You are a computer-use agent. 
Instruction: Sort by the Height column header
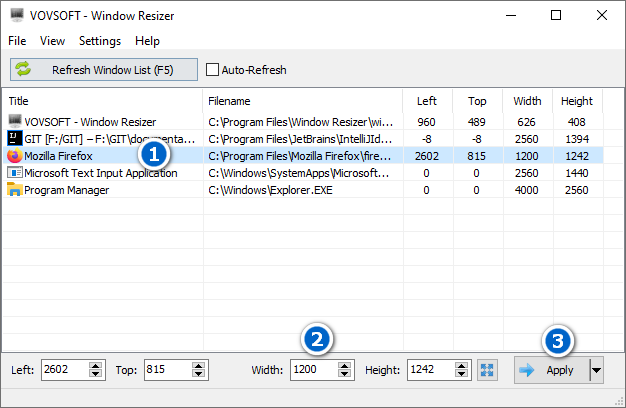pyautogui.click(x=577, y=101)
